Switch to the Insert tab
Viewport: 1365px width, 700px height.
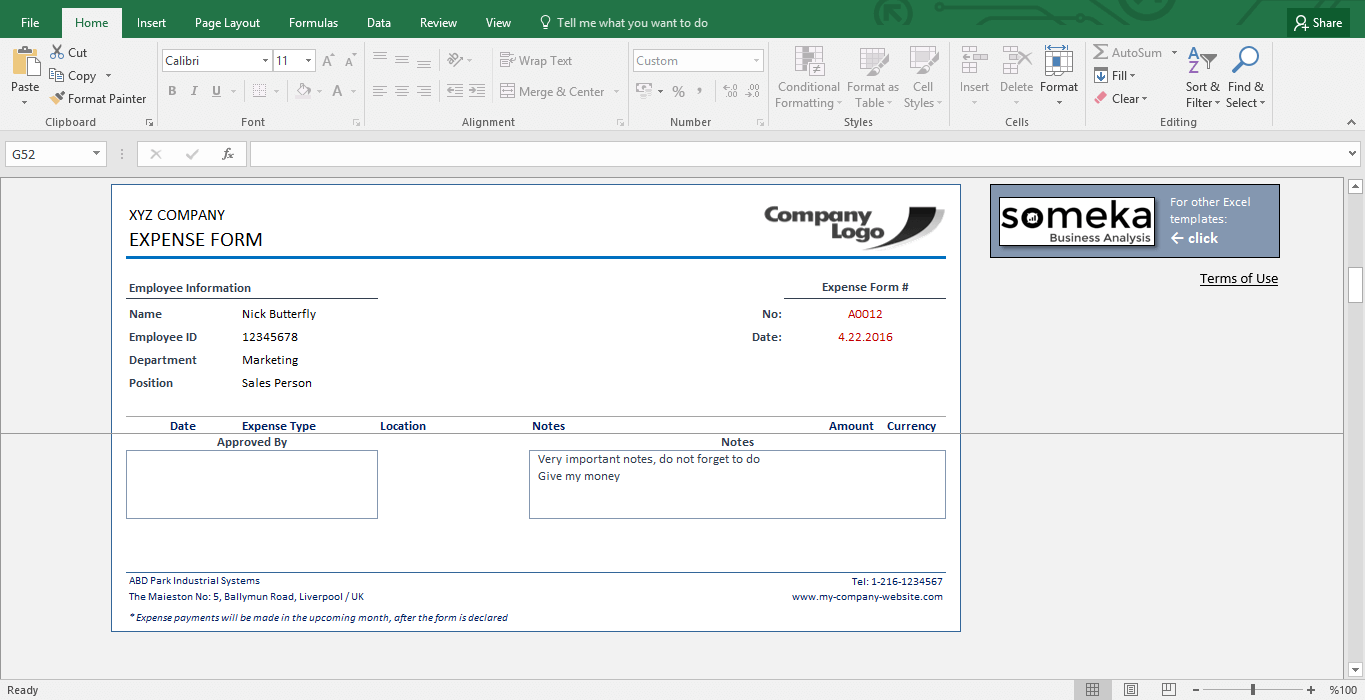tap(151, 23)
